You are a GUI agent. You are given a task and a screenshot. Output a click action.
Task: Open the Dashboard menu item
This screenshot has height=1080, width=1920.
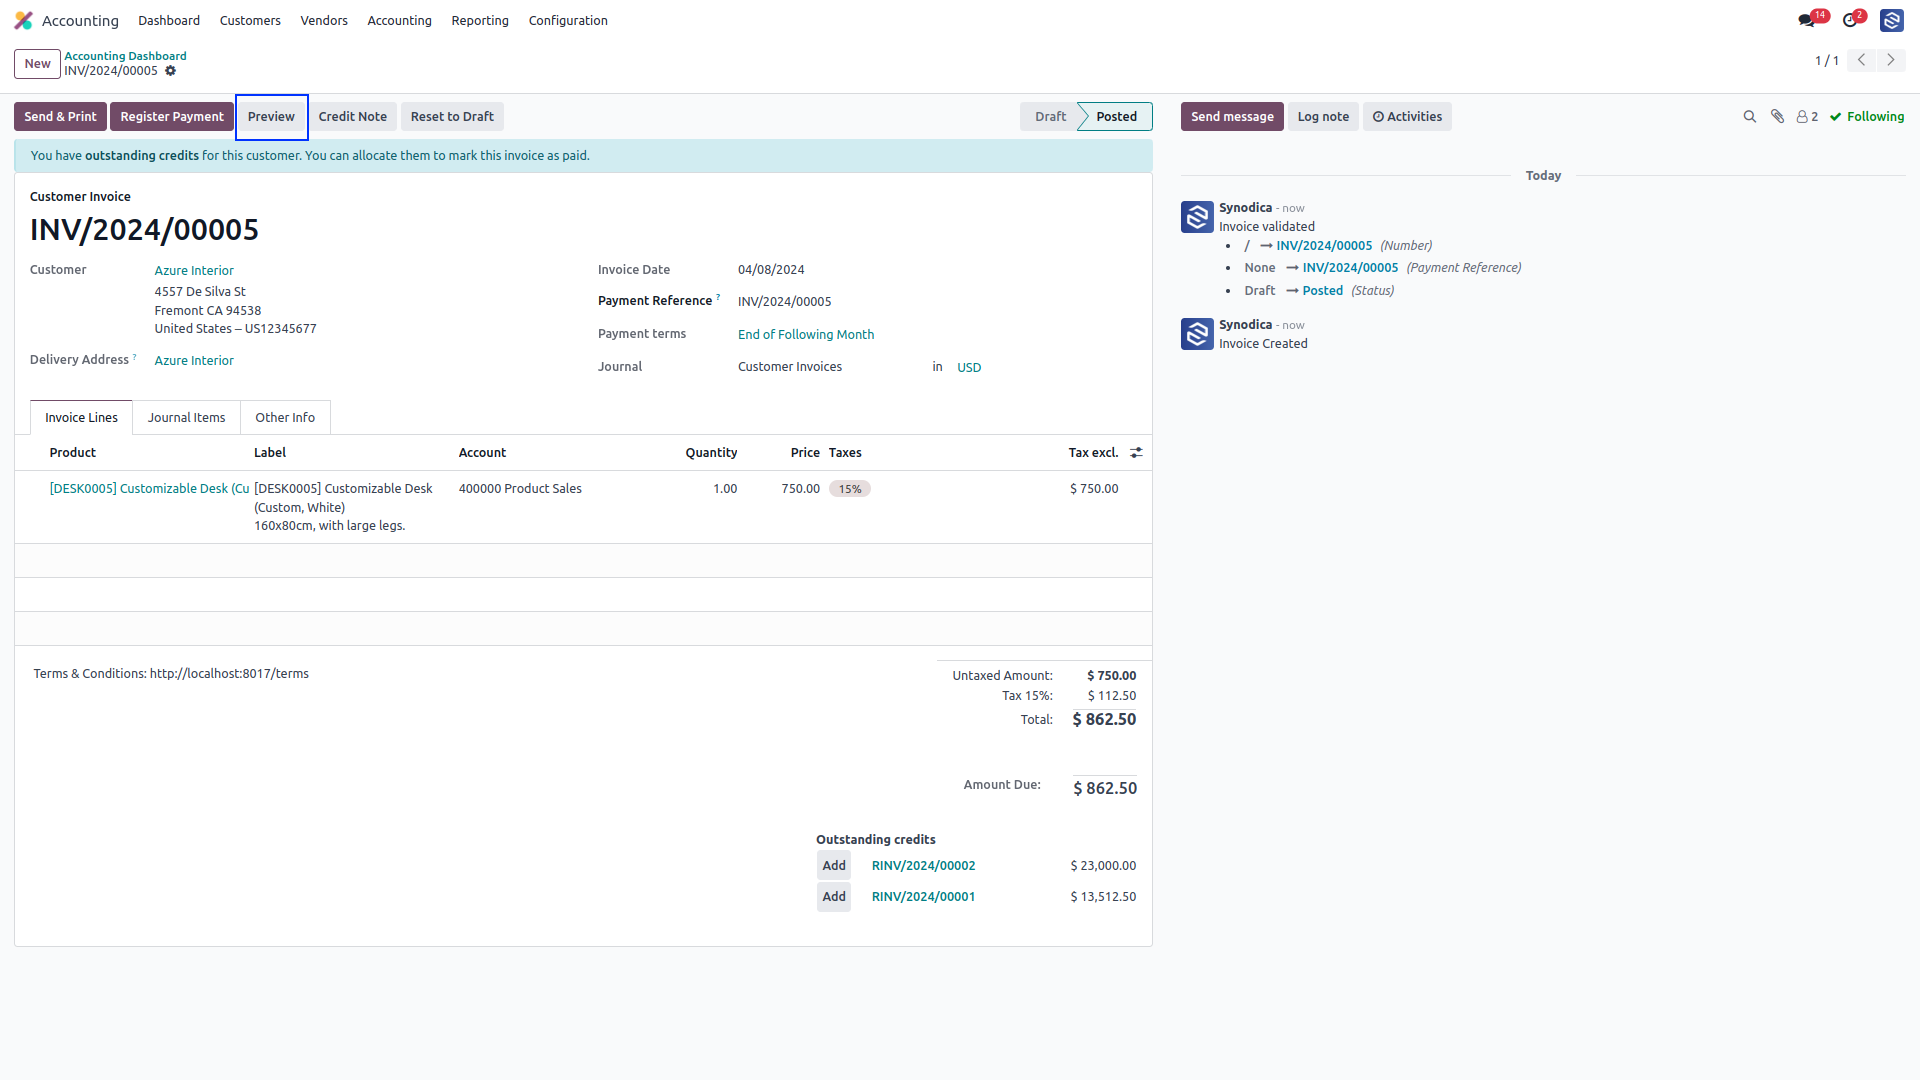(169, 20)
